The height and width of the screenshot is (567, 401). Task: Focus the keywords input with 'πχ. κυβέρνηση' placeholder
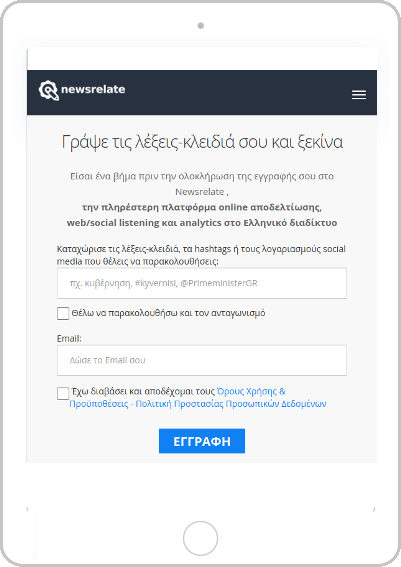[202, 283]
